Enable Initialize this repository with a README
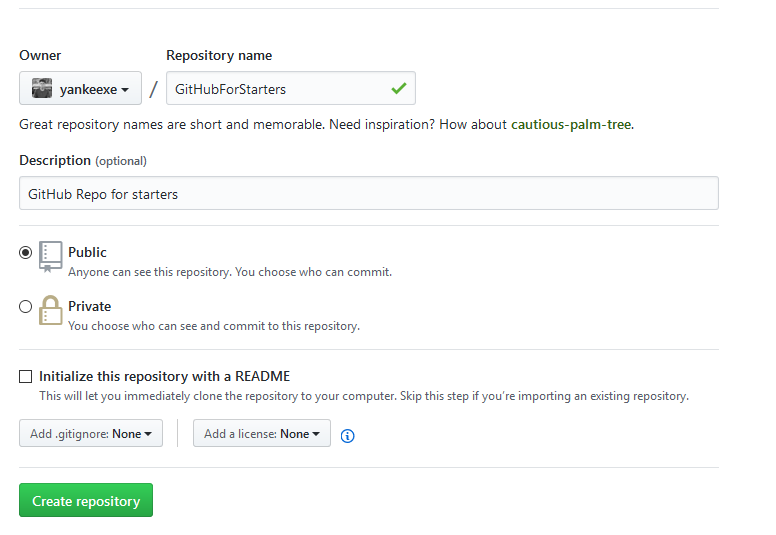Viewport: 776px width, 535px height. pos(26,377)
